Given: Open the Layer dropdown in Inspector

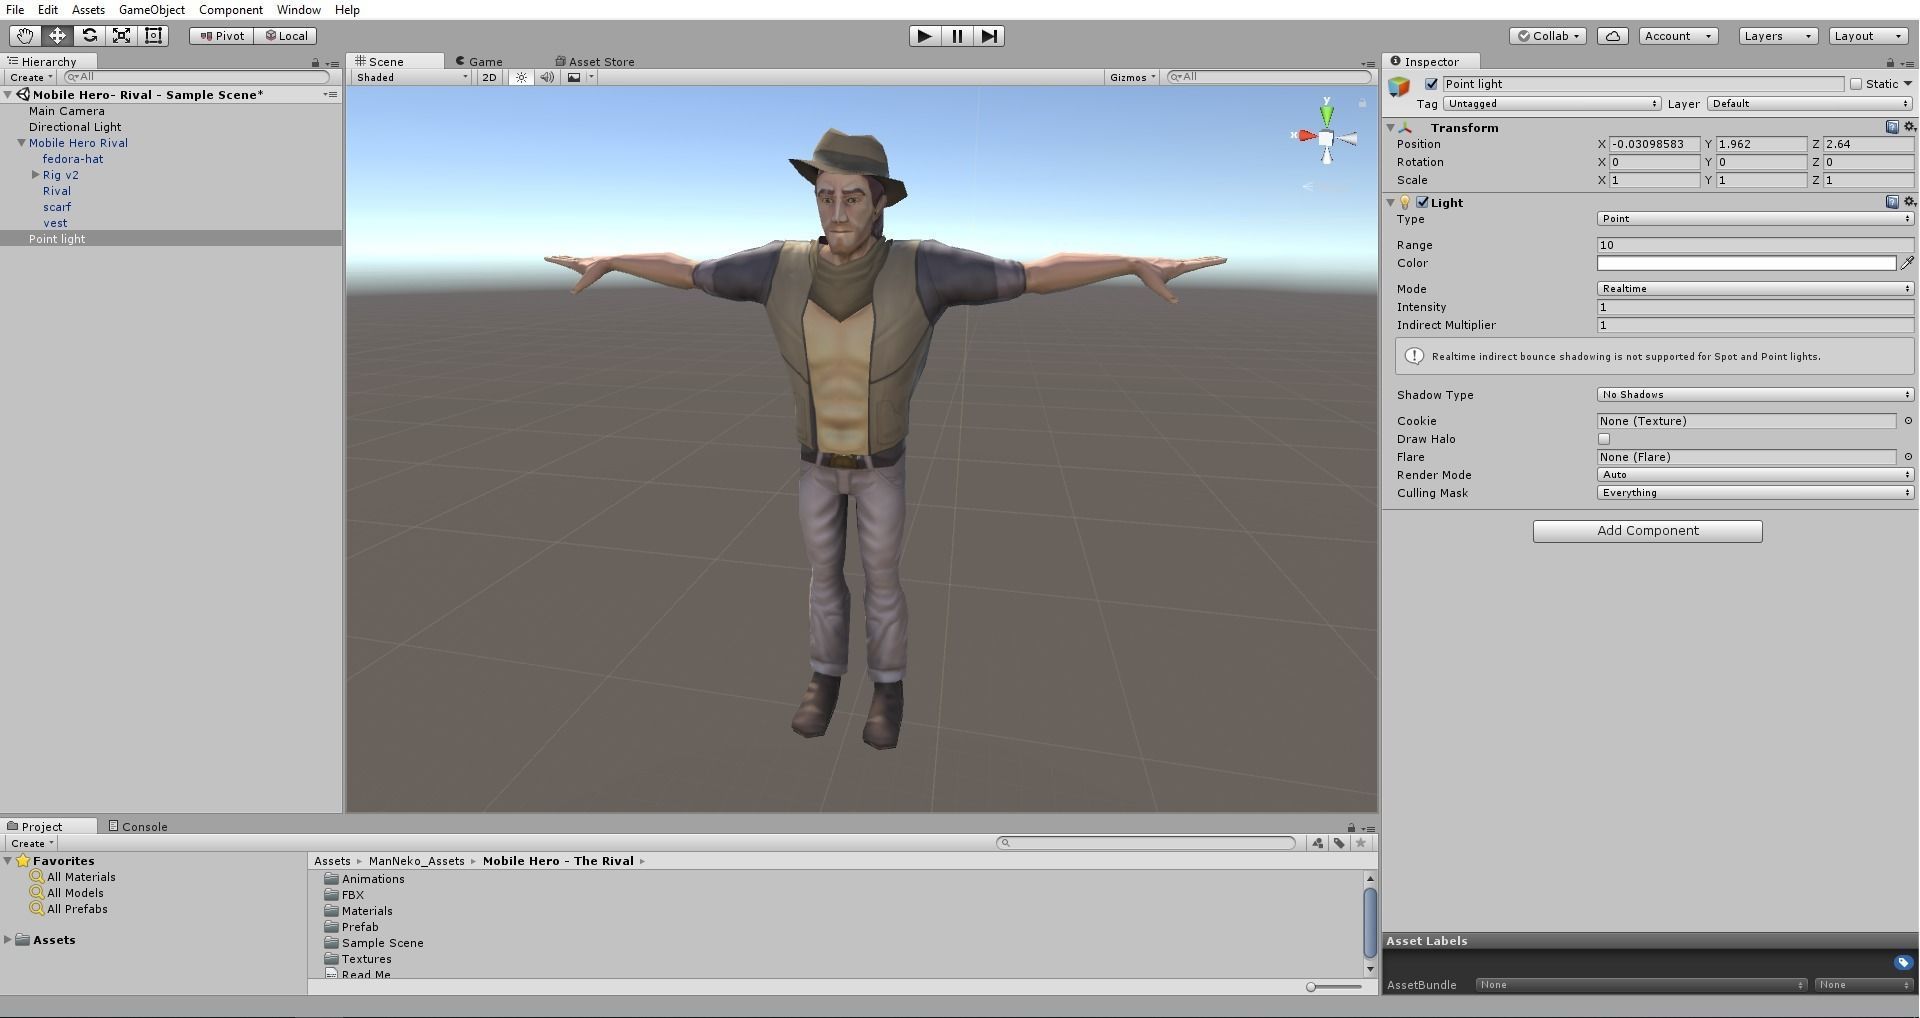Looking at the screenshot, I should pos(1810,104).
